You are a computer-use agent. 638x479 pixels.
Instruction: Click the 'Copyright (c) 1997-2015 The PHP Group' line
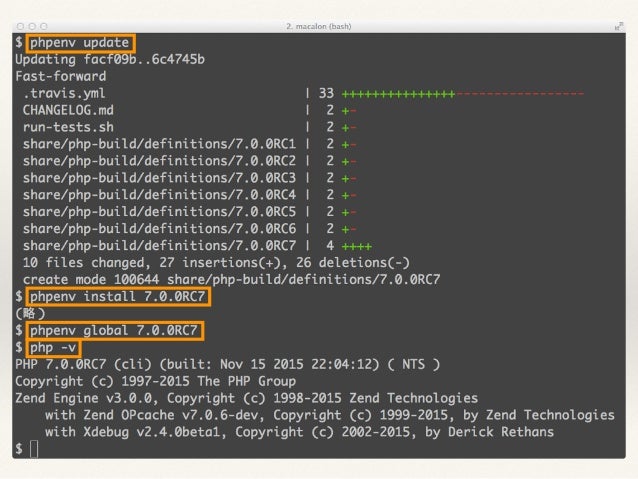pos(155,381)
